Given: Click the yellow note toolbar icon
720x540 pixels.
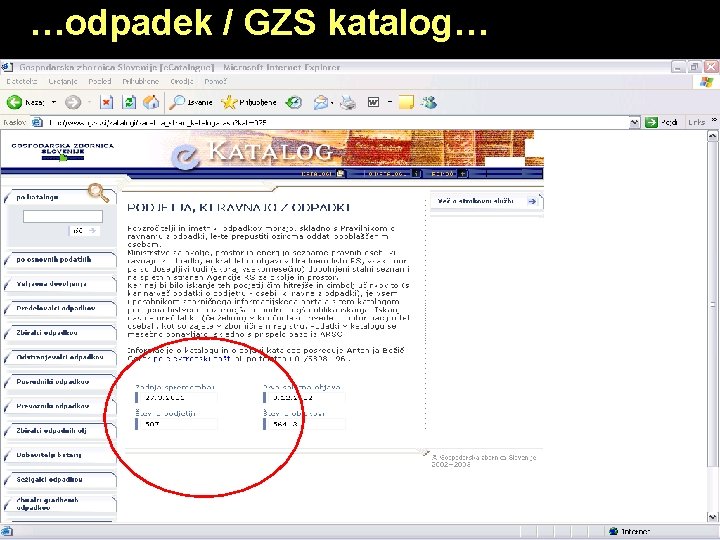Looking at the screenshot, I should (x=406, y=102).
